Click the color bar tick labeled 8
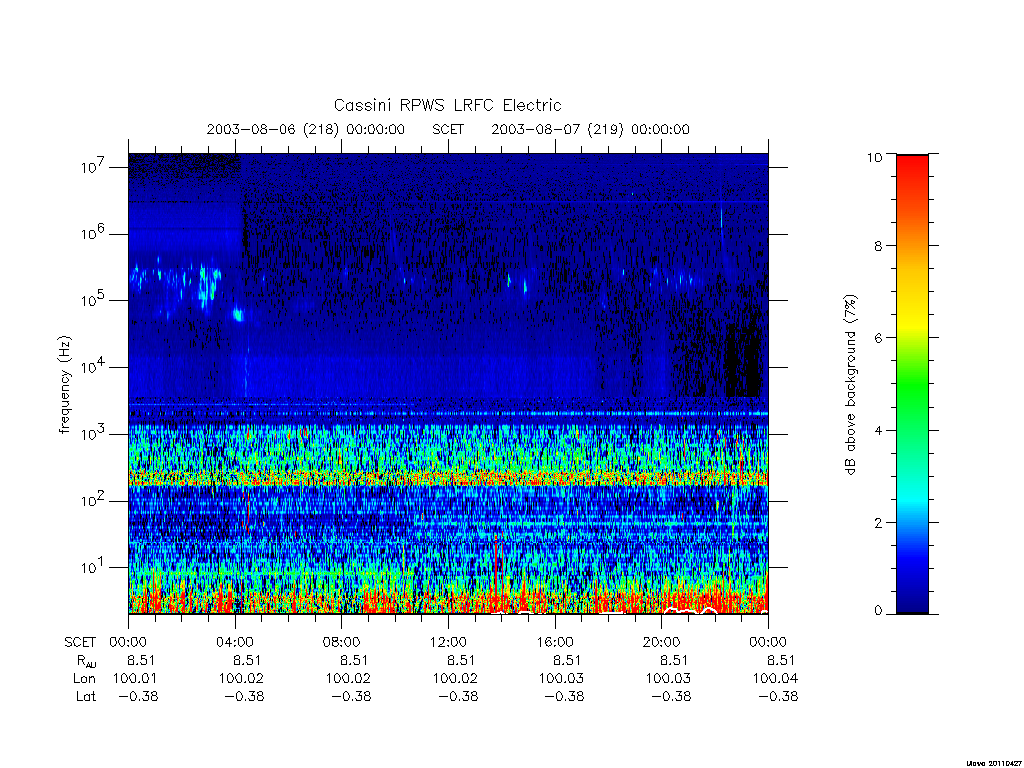 point(879,246)
